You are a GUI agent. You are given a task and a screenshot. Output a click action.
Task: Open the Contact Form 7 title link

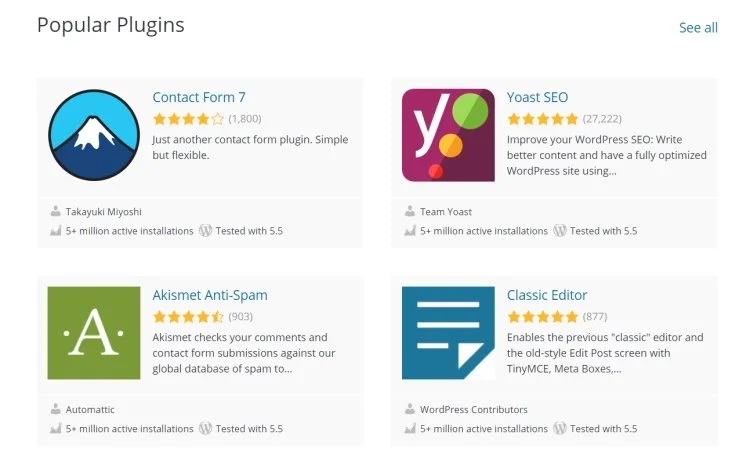point(199,97)
